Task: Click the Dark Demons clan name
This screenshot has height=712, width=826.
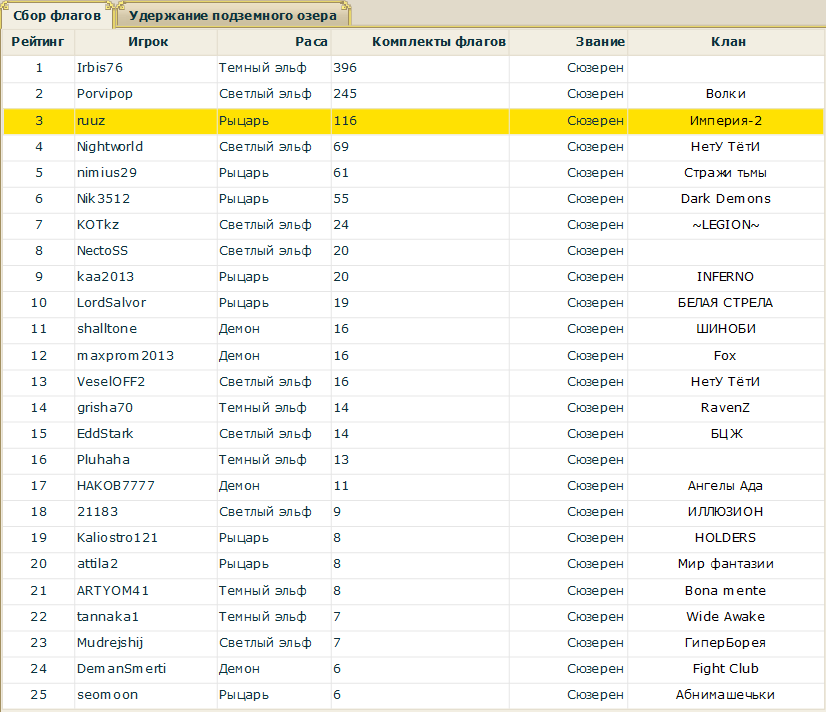Action: (x=726, y=199)
